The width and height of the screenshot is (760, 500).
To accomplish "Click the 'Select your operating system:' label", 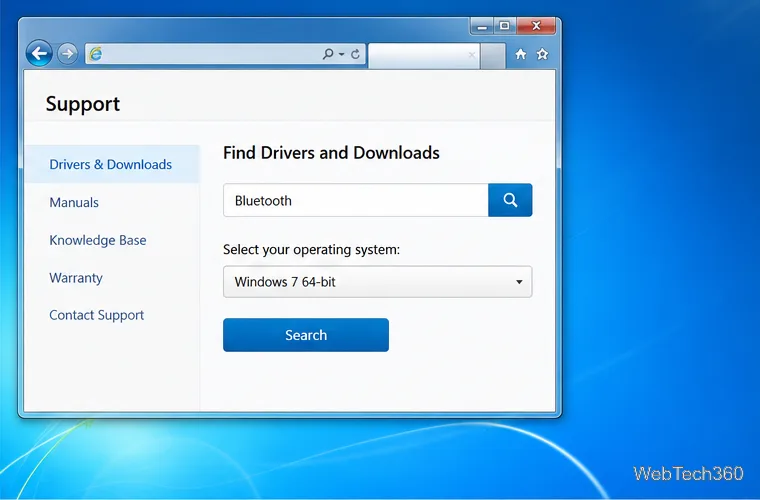I will tap(312, 250).
